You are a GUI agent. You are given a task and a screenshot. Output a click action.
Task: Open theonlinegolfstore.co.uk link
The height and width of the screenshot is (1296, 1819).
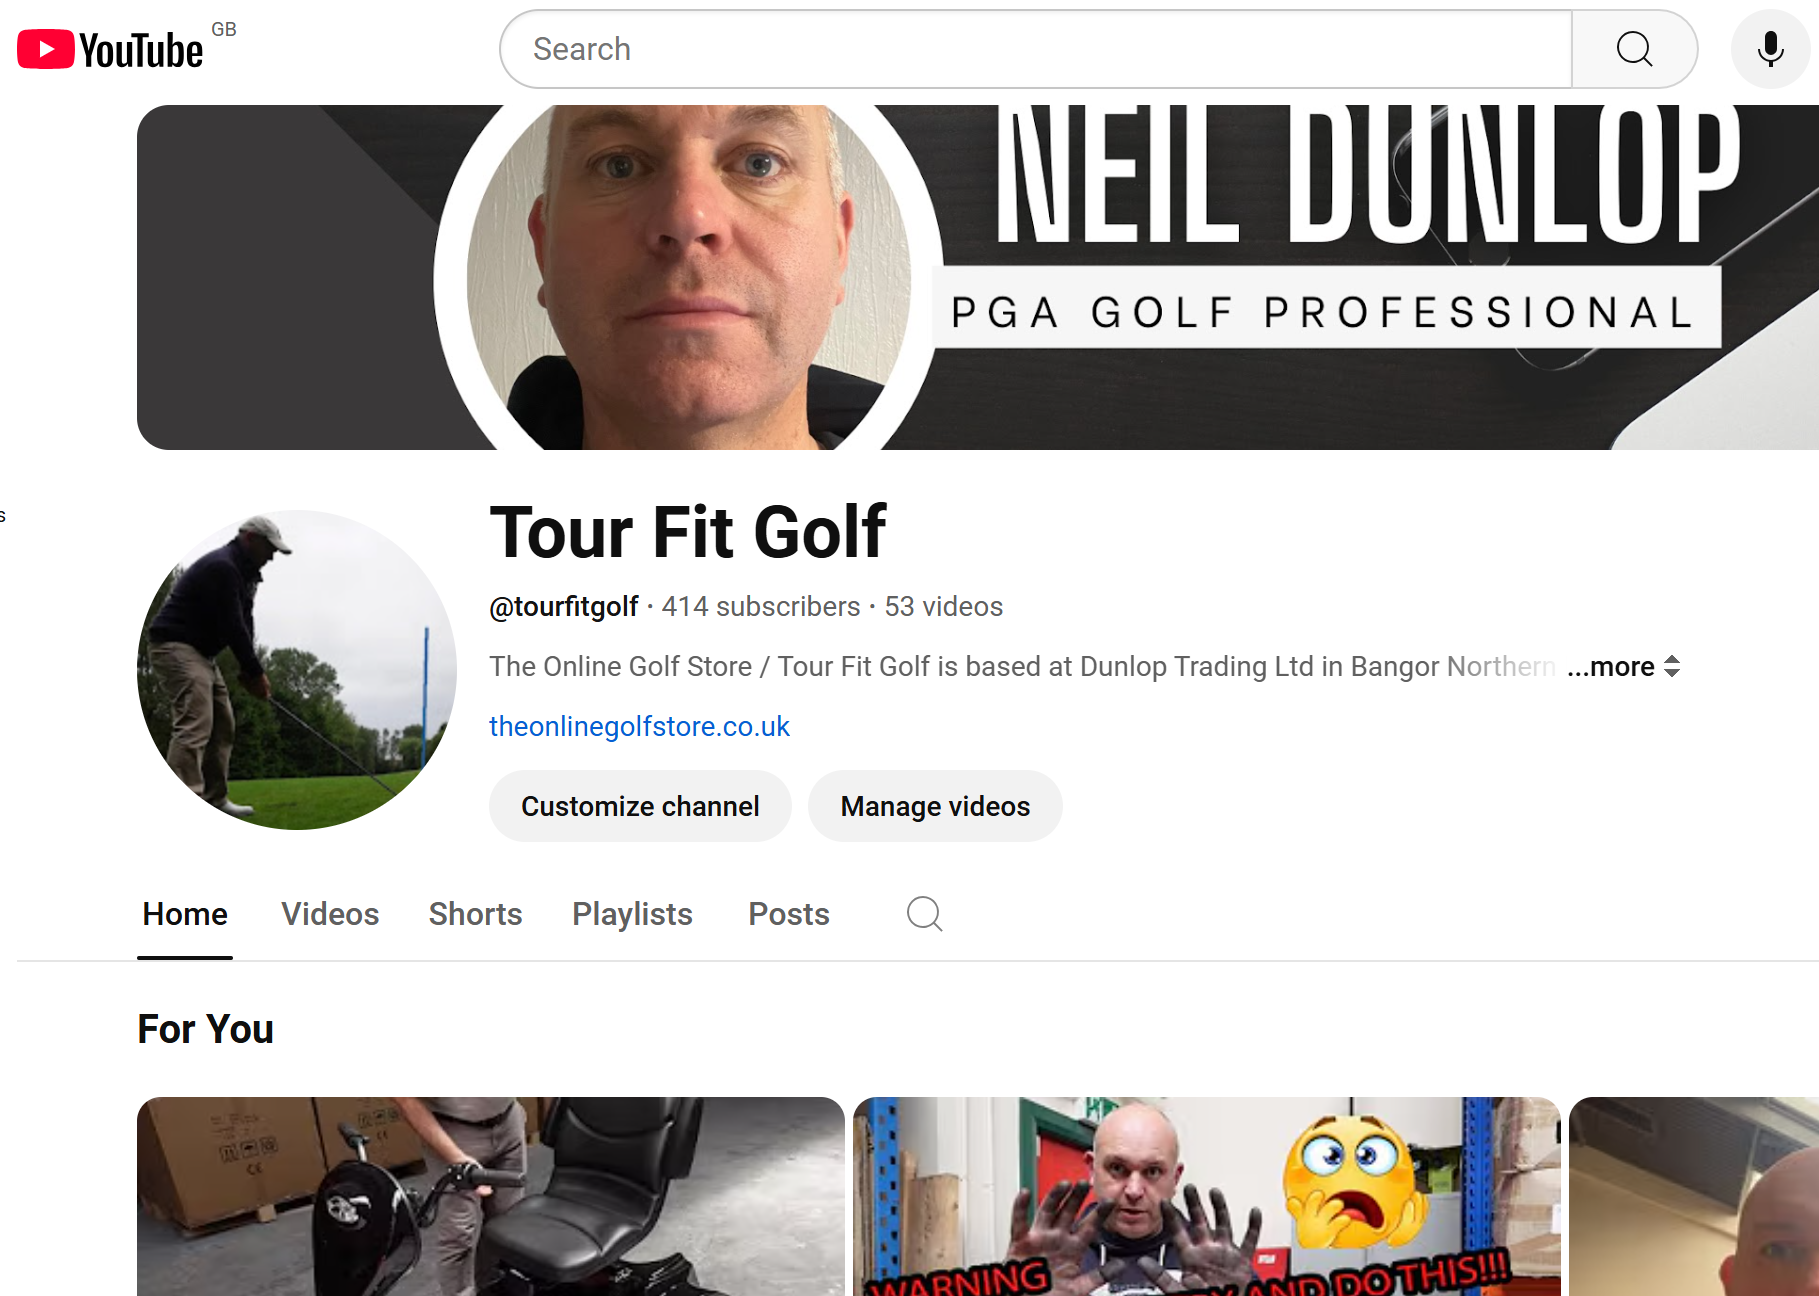pos(639,726)
